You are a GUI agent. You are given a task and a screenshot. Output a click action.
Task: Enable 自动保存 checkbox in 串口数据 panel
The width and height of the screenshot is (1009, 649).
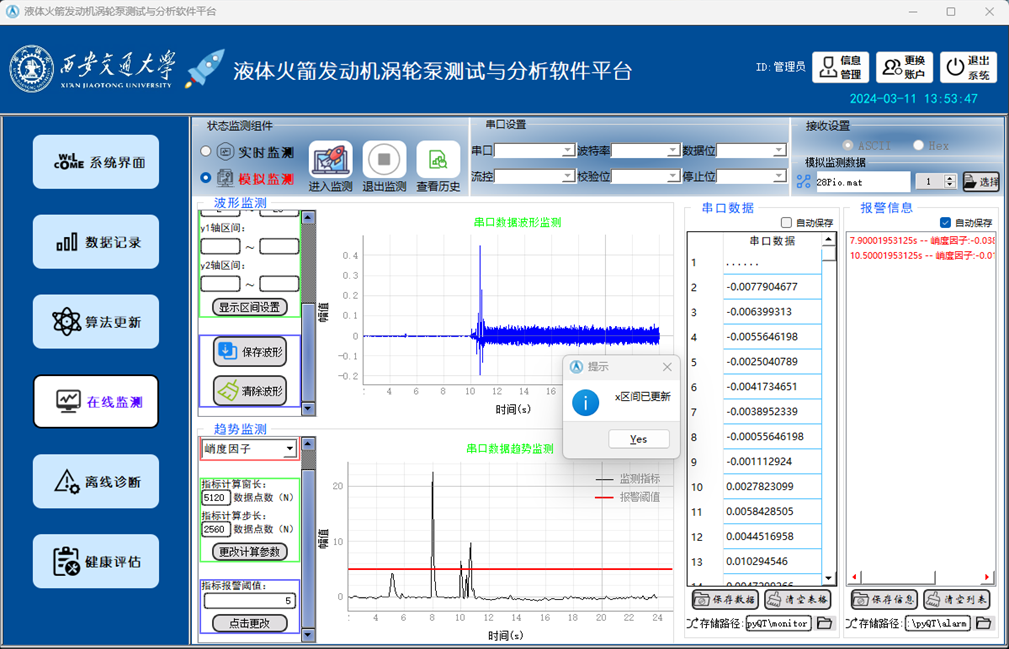(x=786, y=223)
